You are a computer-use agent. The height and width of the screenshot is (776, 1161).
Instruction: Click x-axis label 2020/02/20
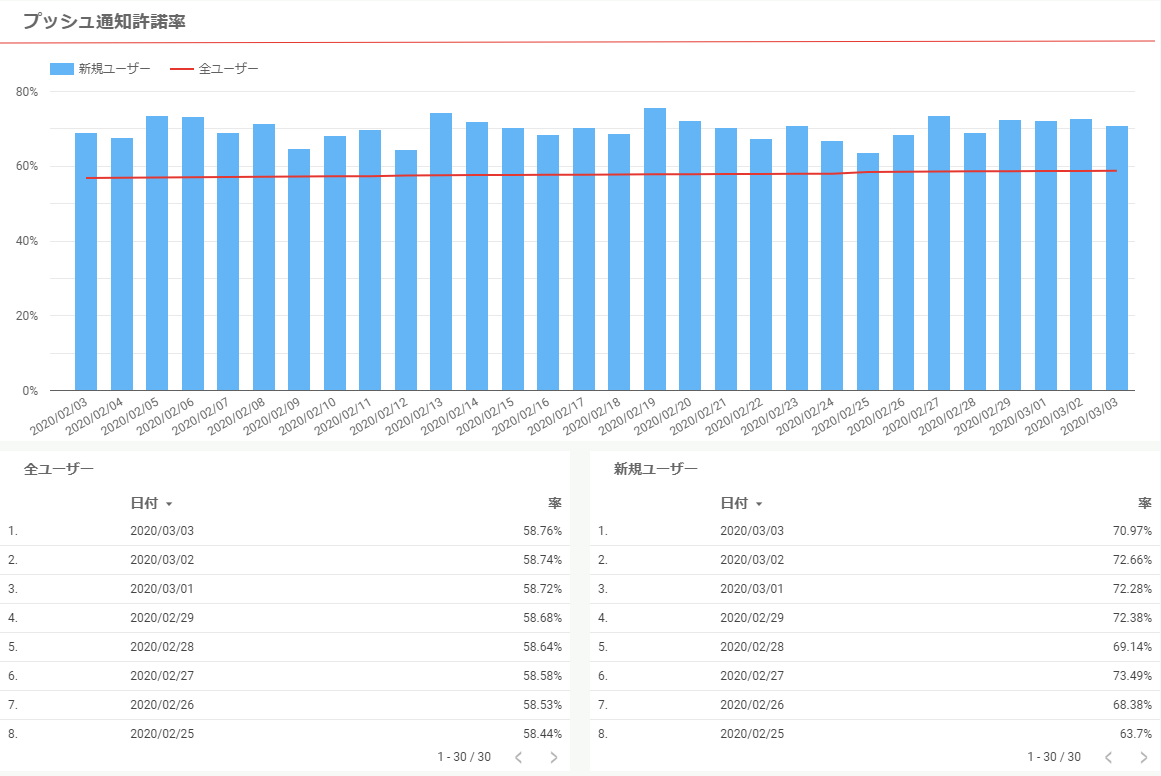[663, 416]
